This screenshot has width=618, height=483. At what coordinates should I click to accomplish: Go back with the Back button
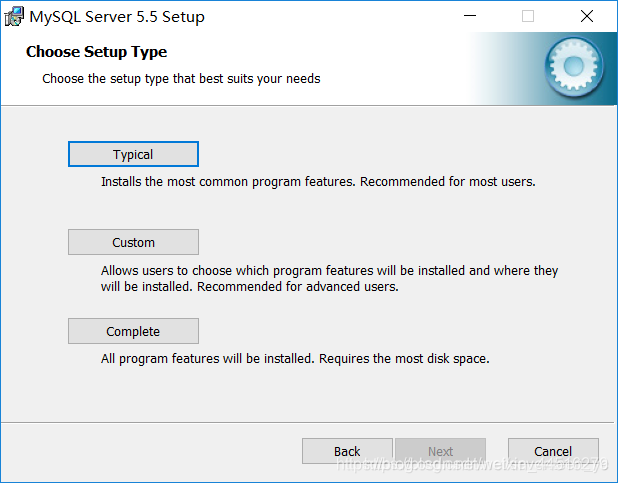click(x=347, y=451)
